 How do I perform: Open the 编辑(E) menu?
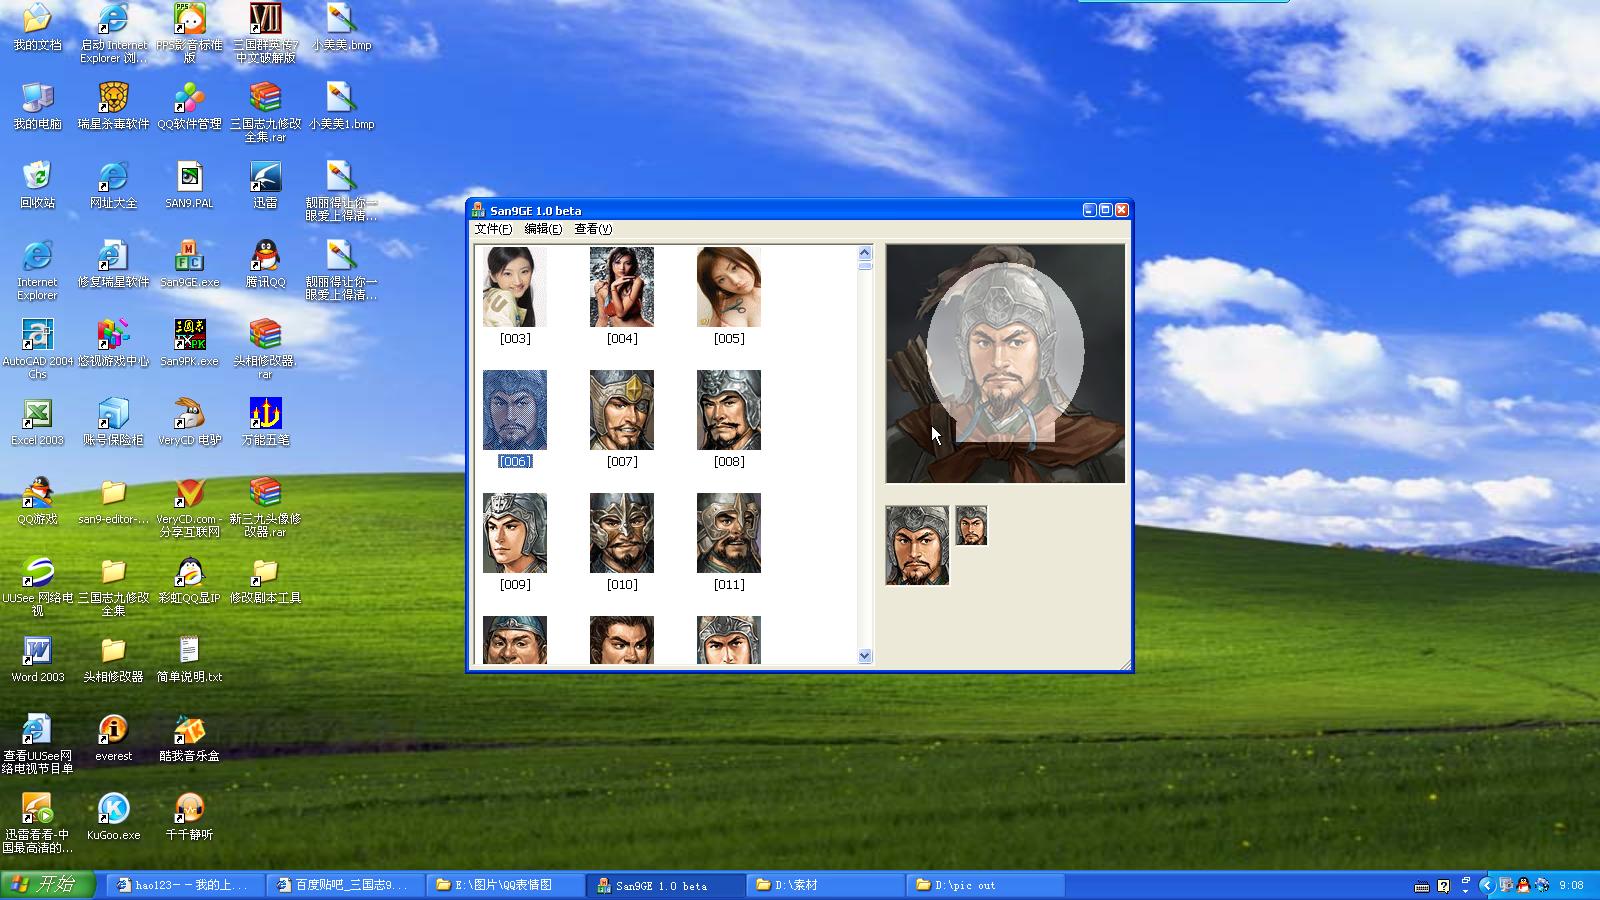[x=543, y=229]
